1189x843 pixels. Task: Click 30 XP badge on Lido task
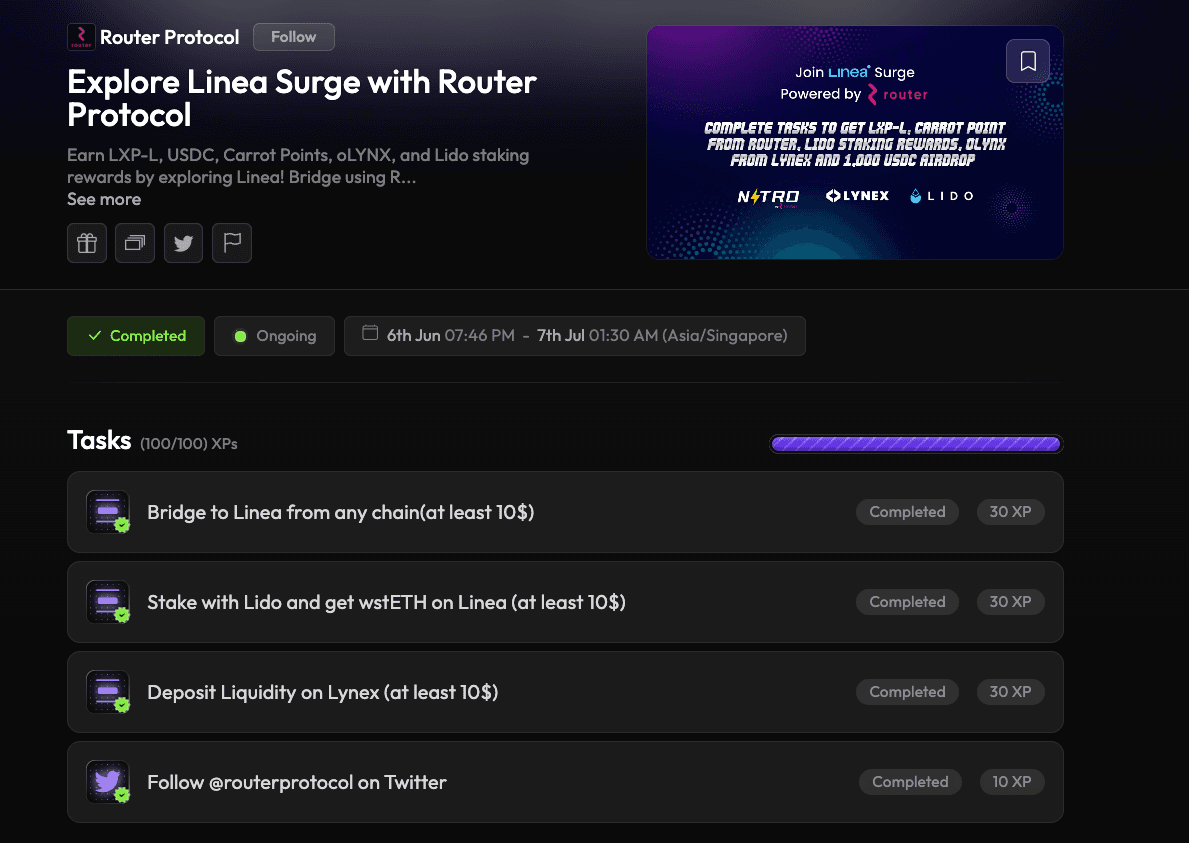point(1010,602)
